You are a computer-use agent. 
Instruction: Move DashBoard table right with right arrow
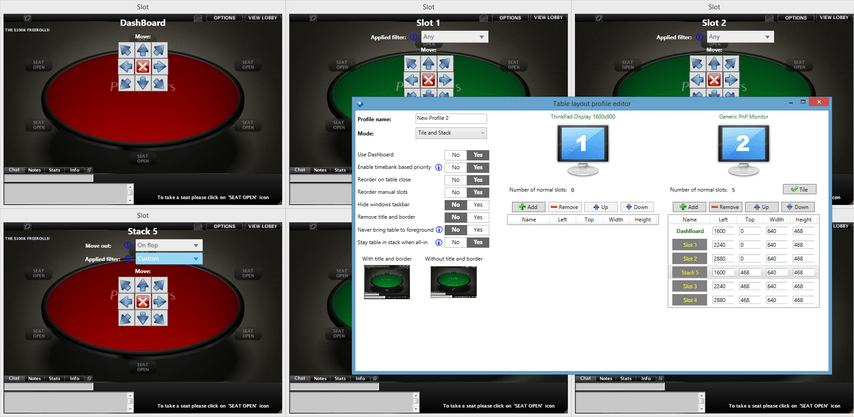pos(159,67)
